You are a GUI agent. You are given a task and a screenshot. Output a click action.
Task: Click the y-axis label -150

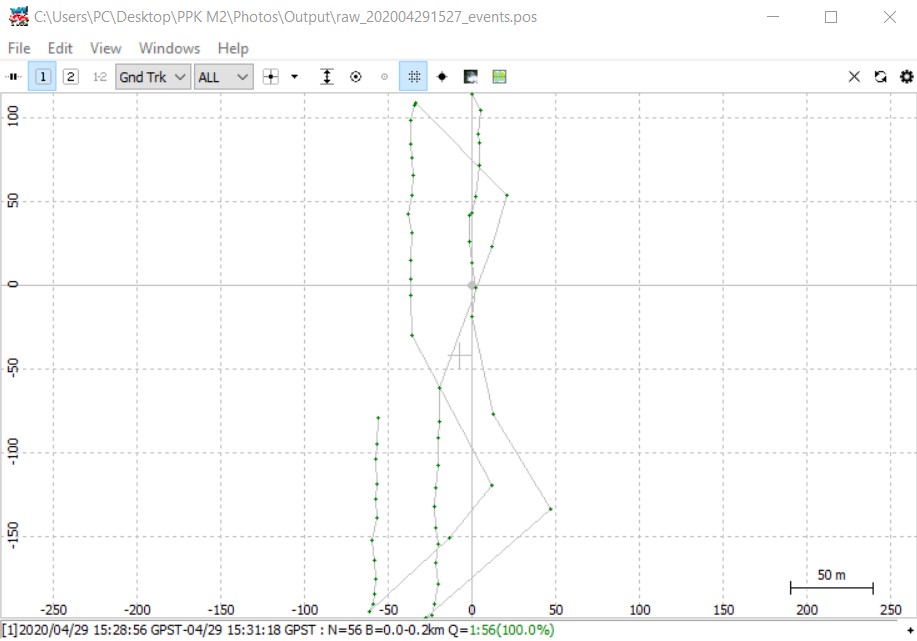point(13,535)
